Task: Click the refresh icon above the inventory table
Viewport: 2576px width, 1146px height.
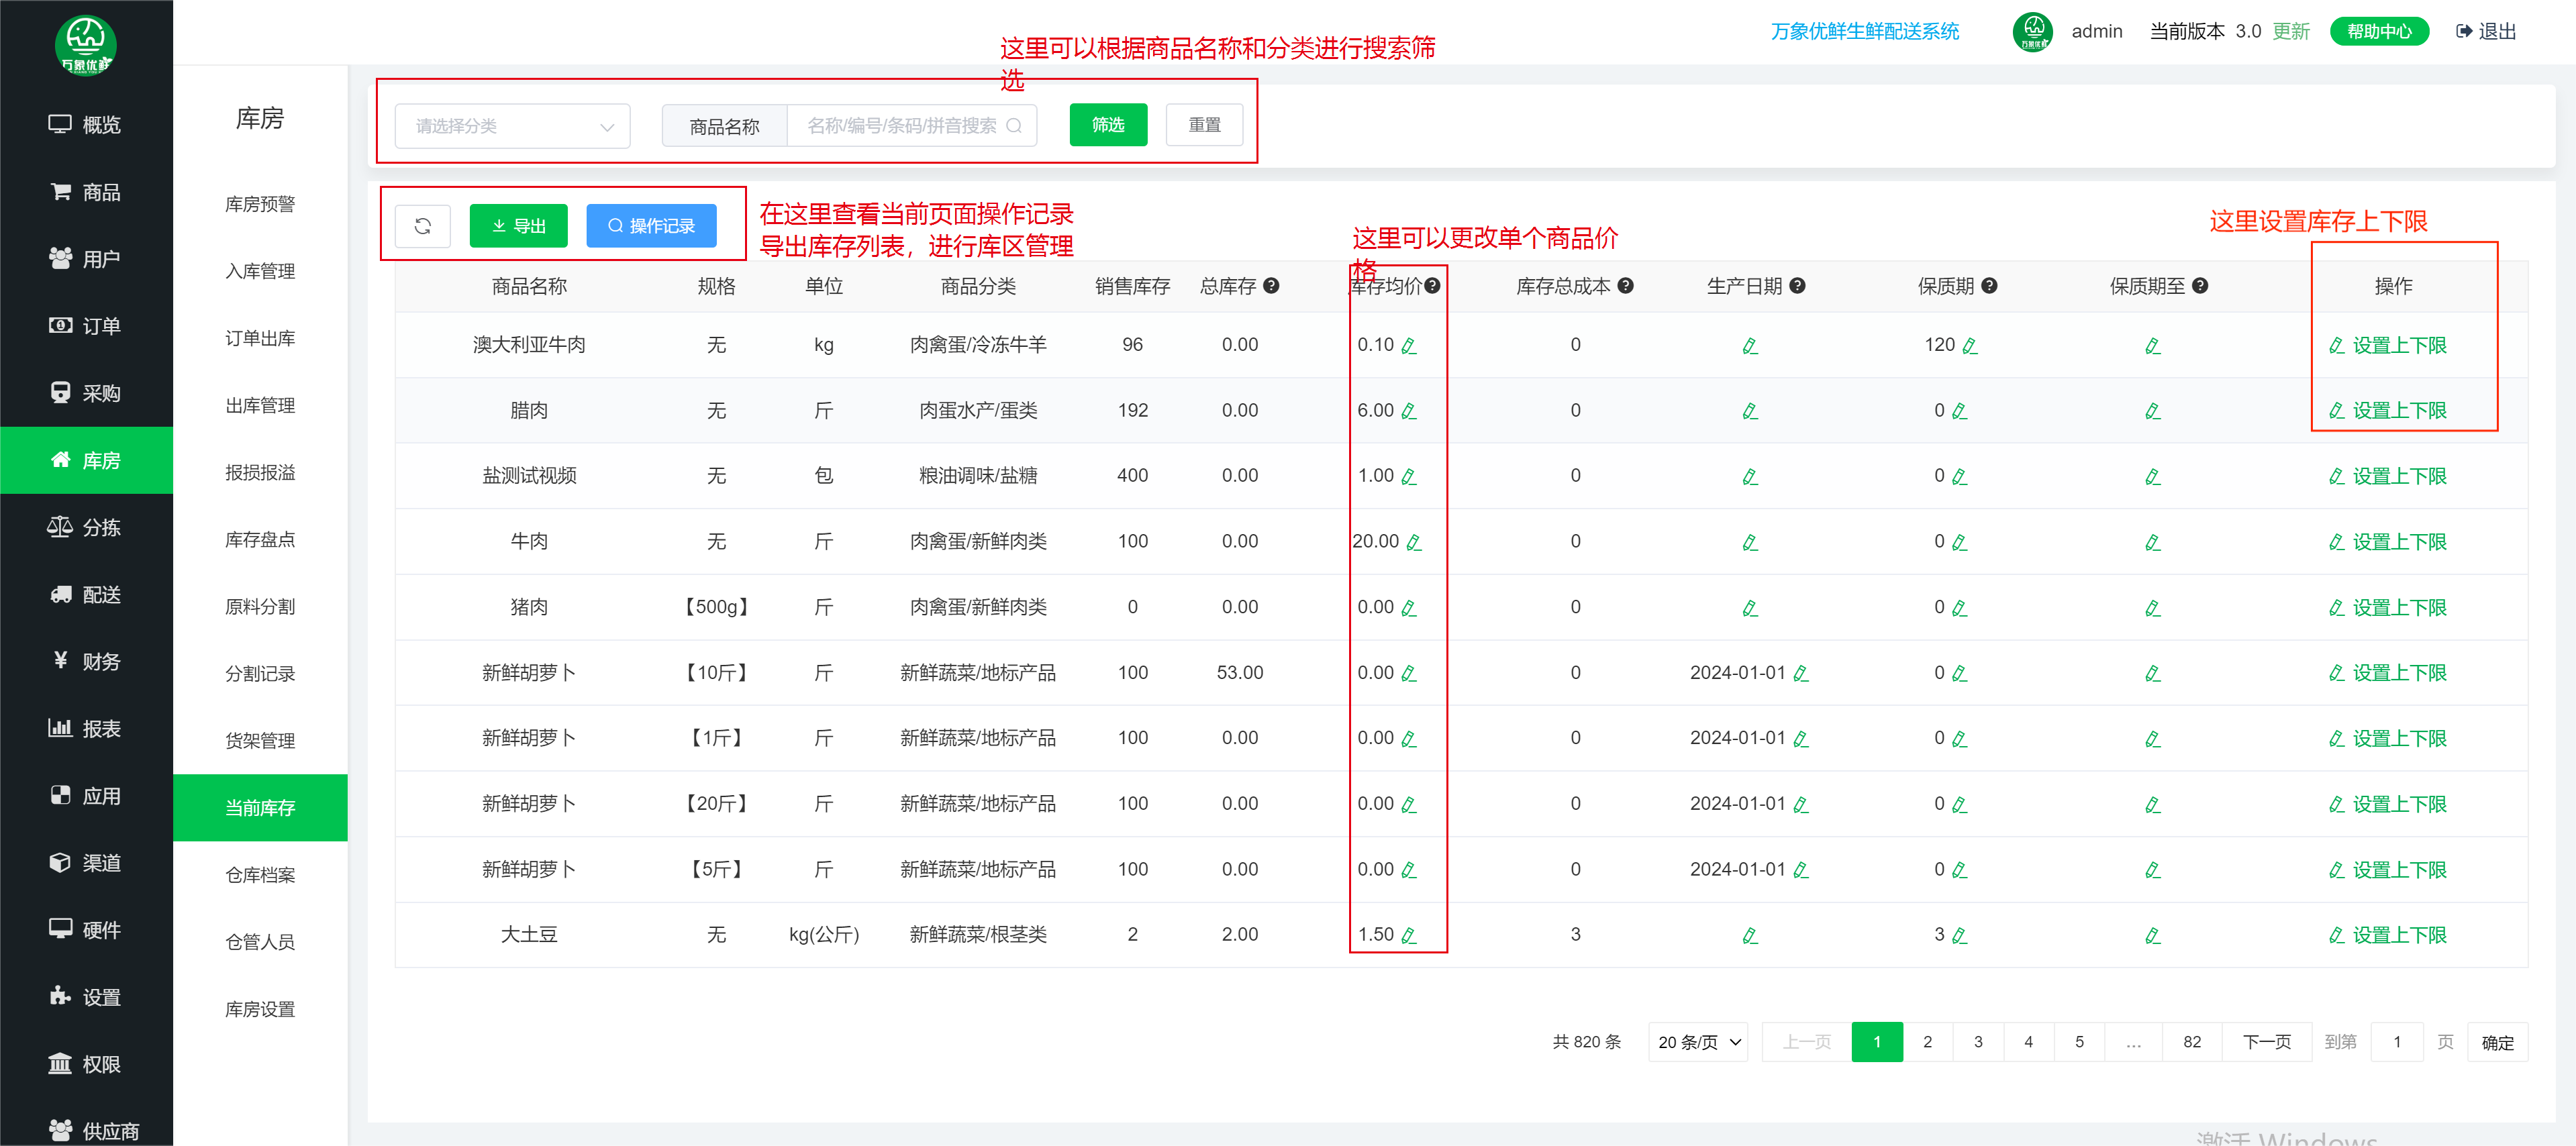Action: tap(422, 225)
